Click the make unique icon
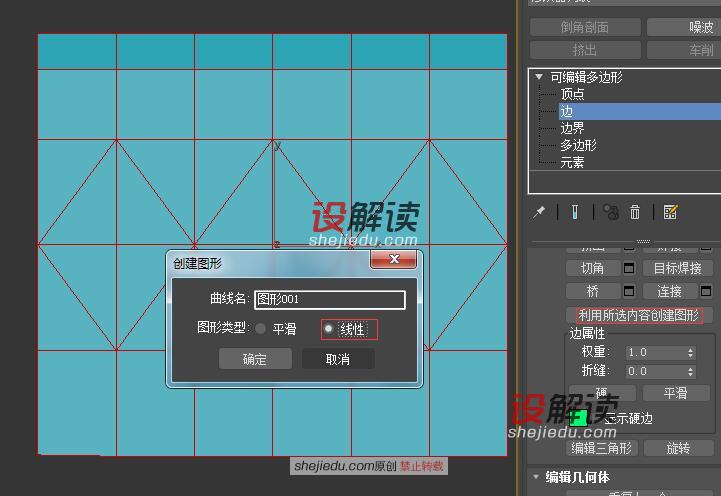 [611, 212]
